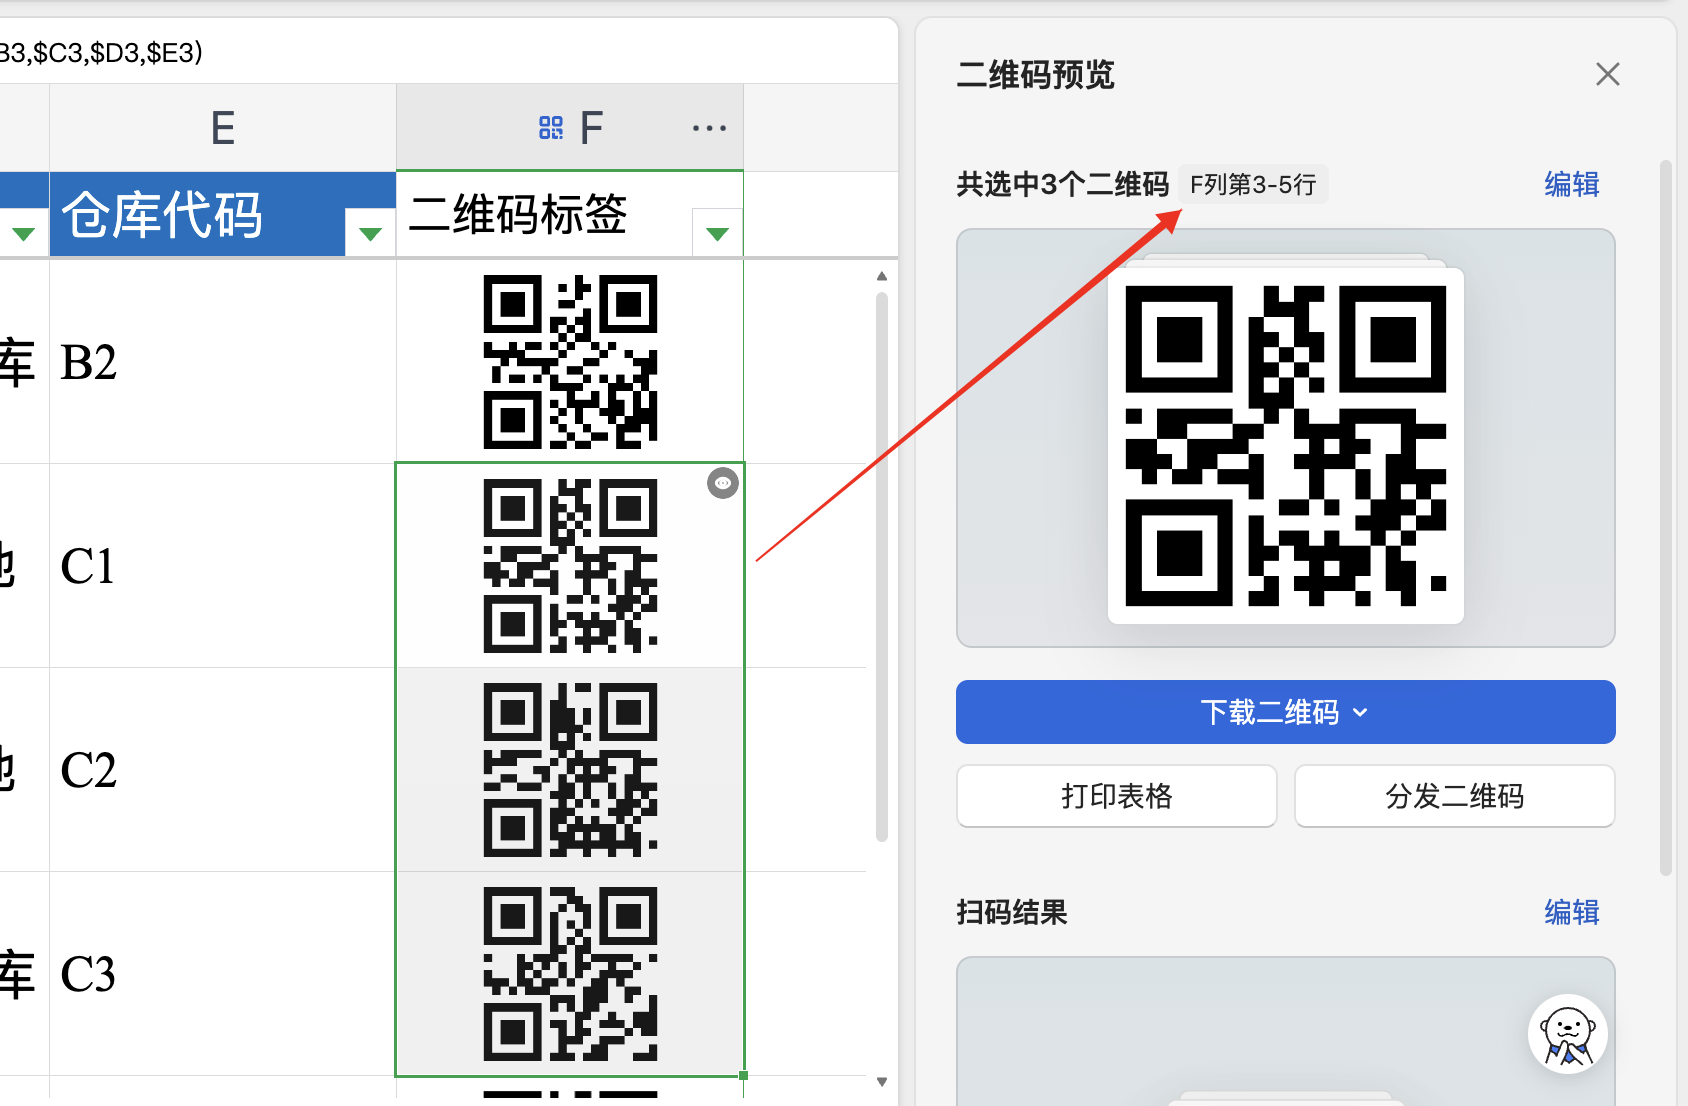
Task: Click the selection fill handle below C3 QR
Action: tap(743, 1076)
